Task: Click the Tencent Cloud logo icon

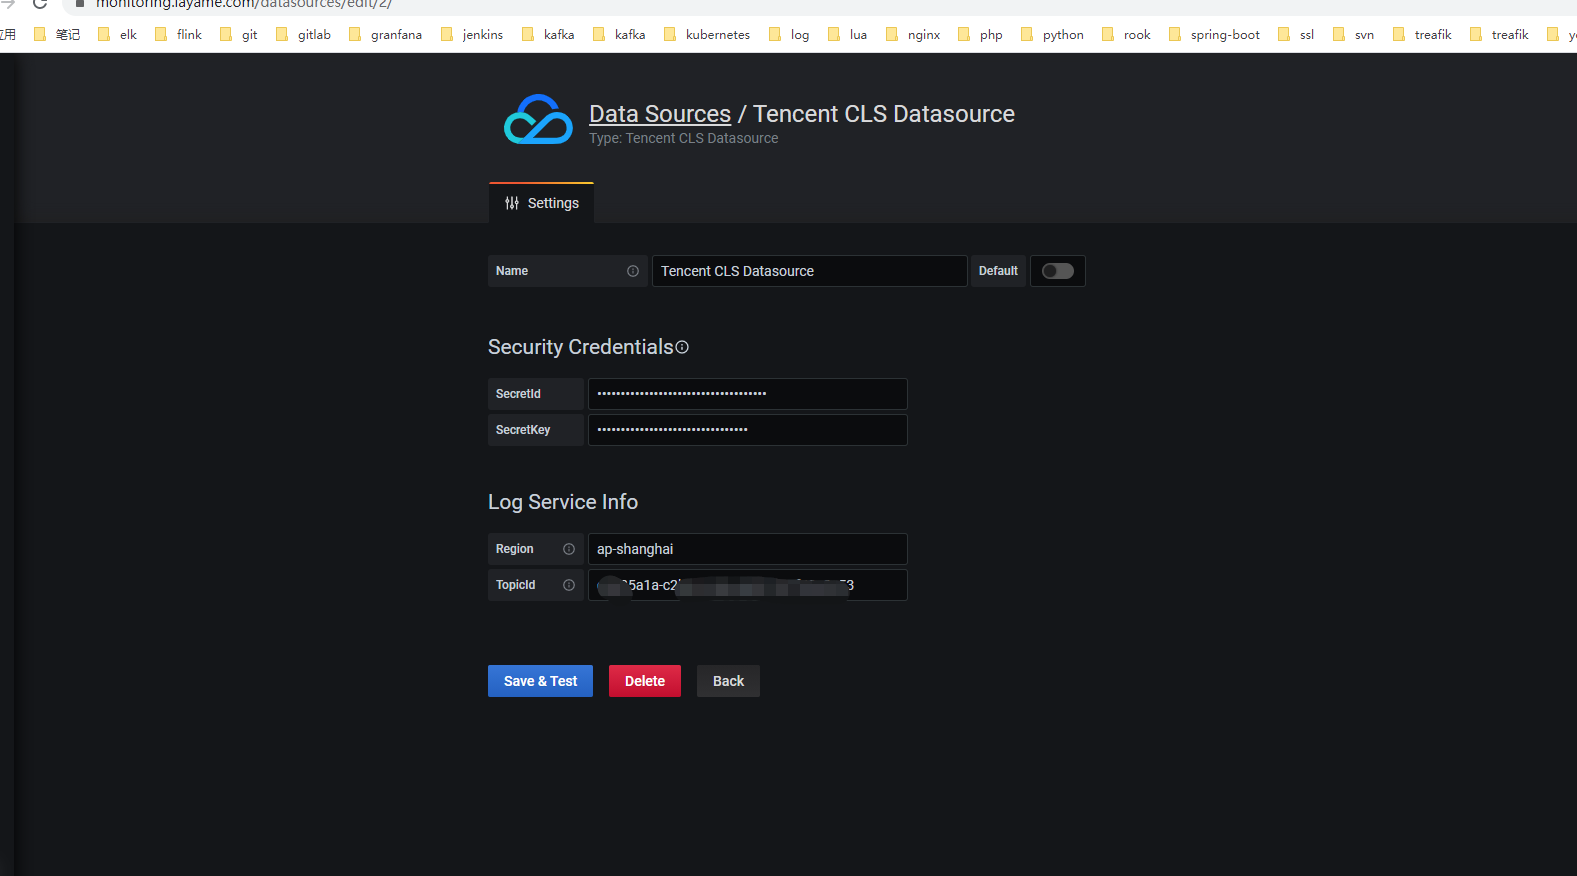Action: [538, 120]
